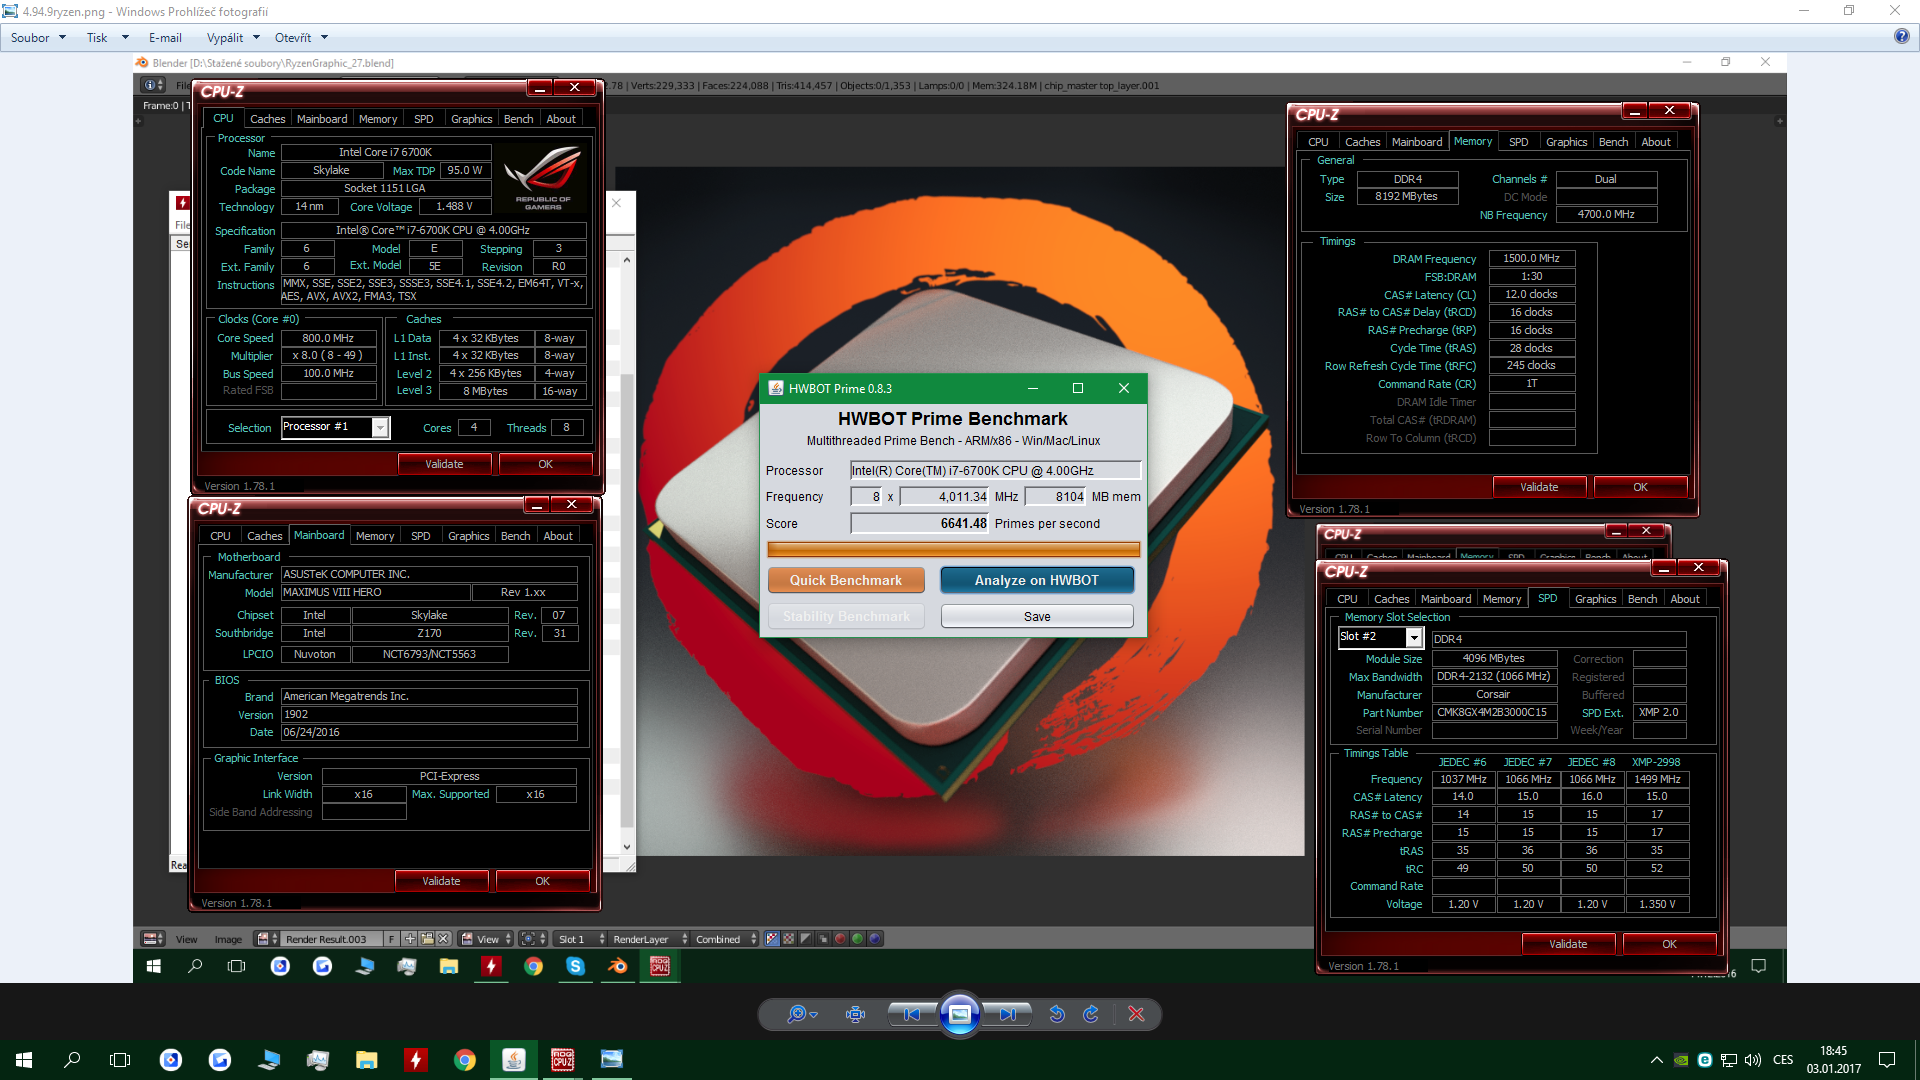Click ROG CPU-Z icon in inner screenshot taskbar
Viewport: 1920px width, 1080px height.
pos(660,966)
